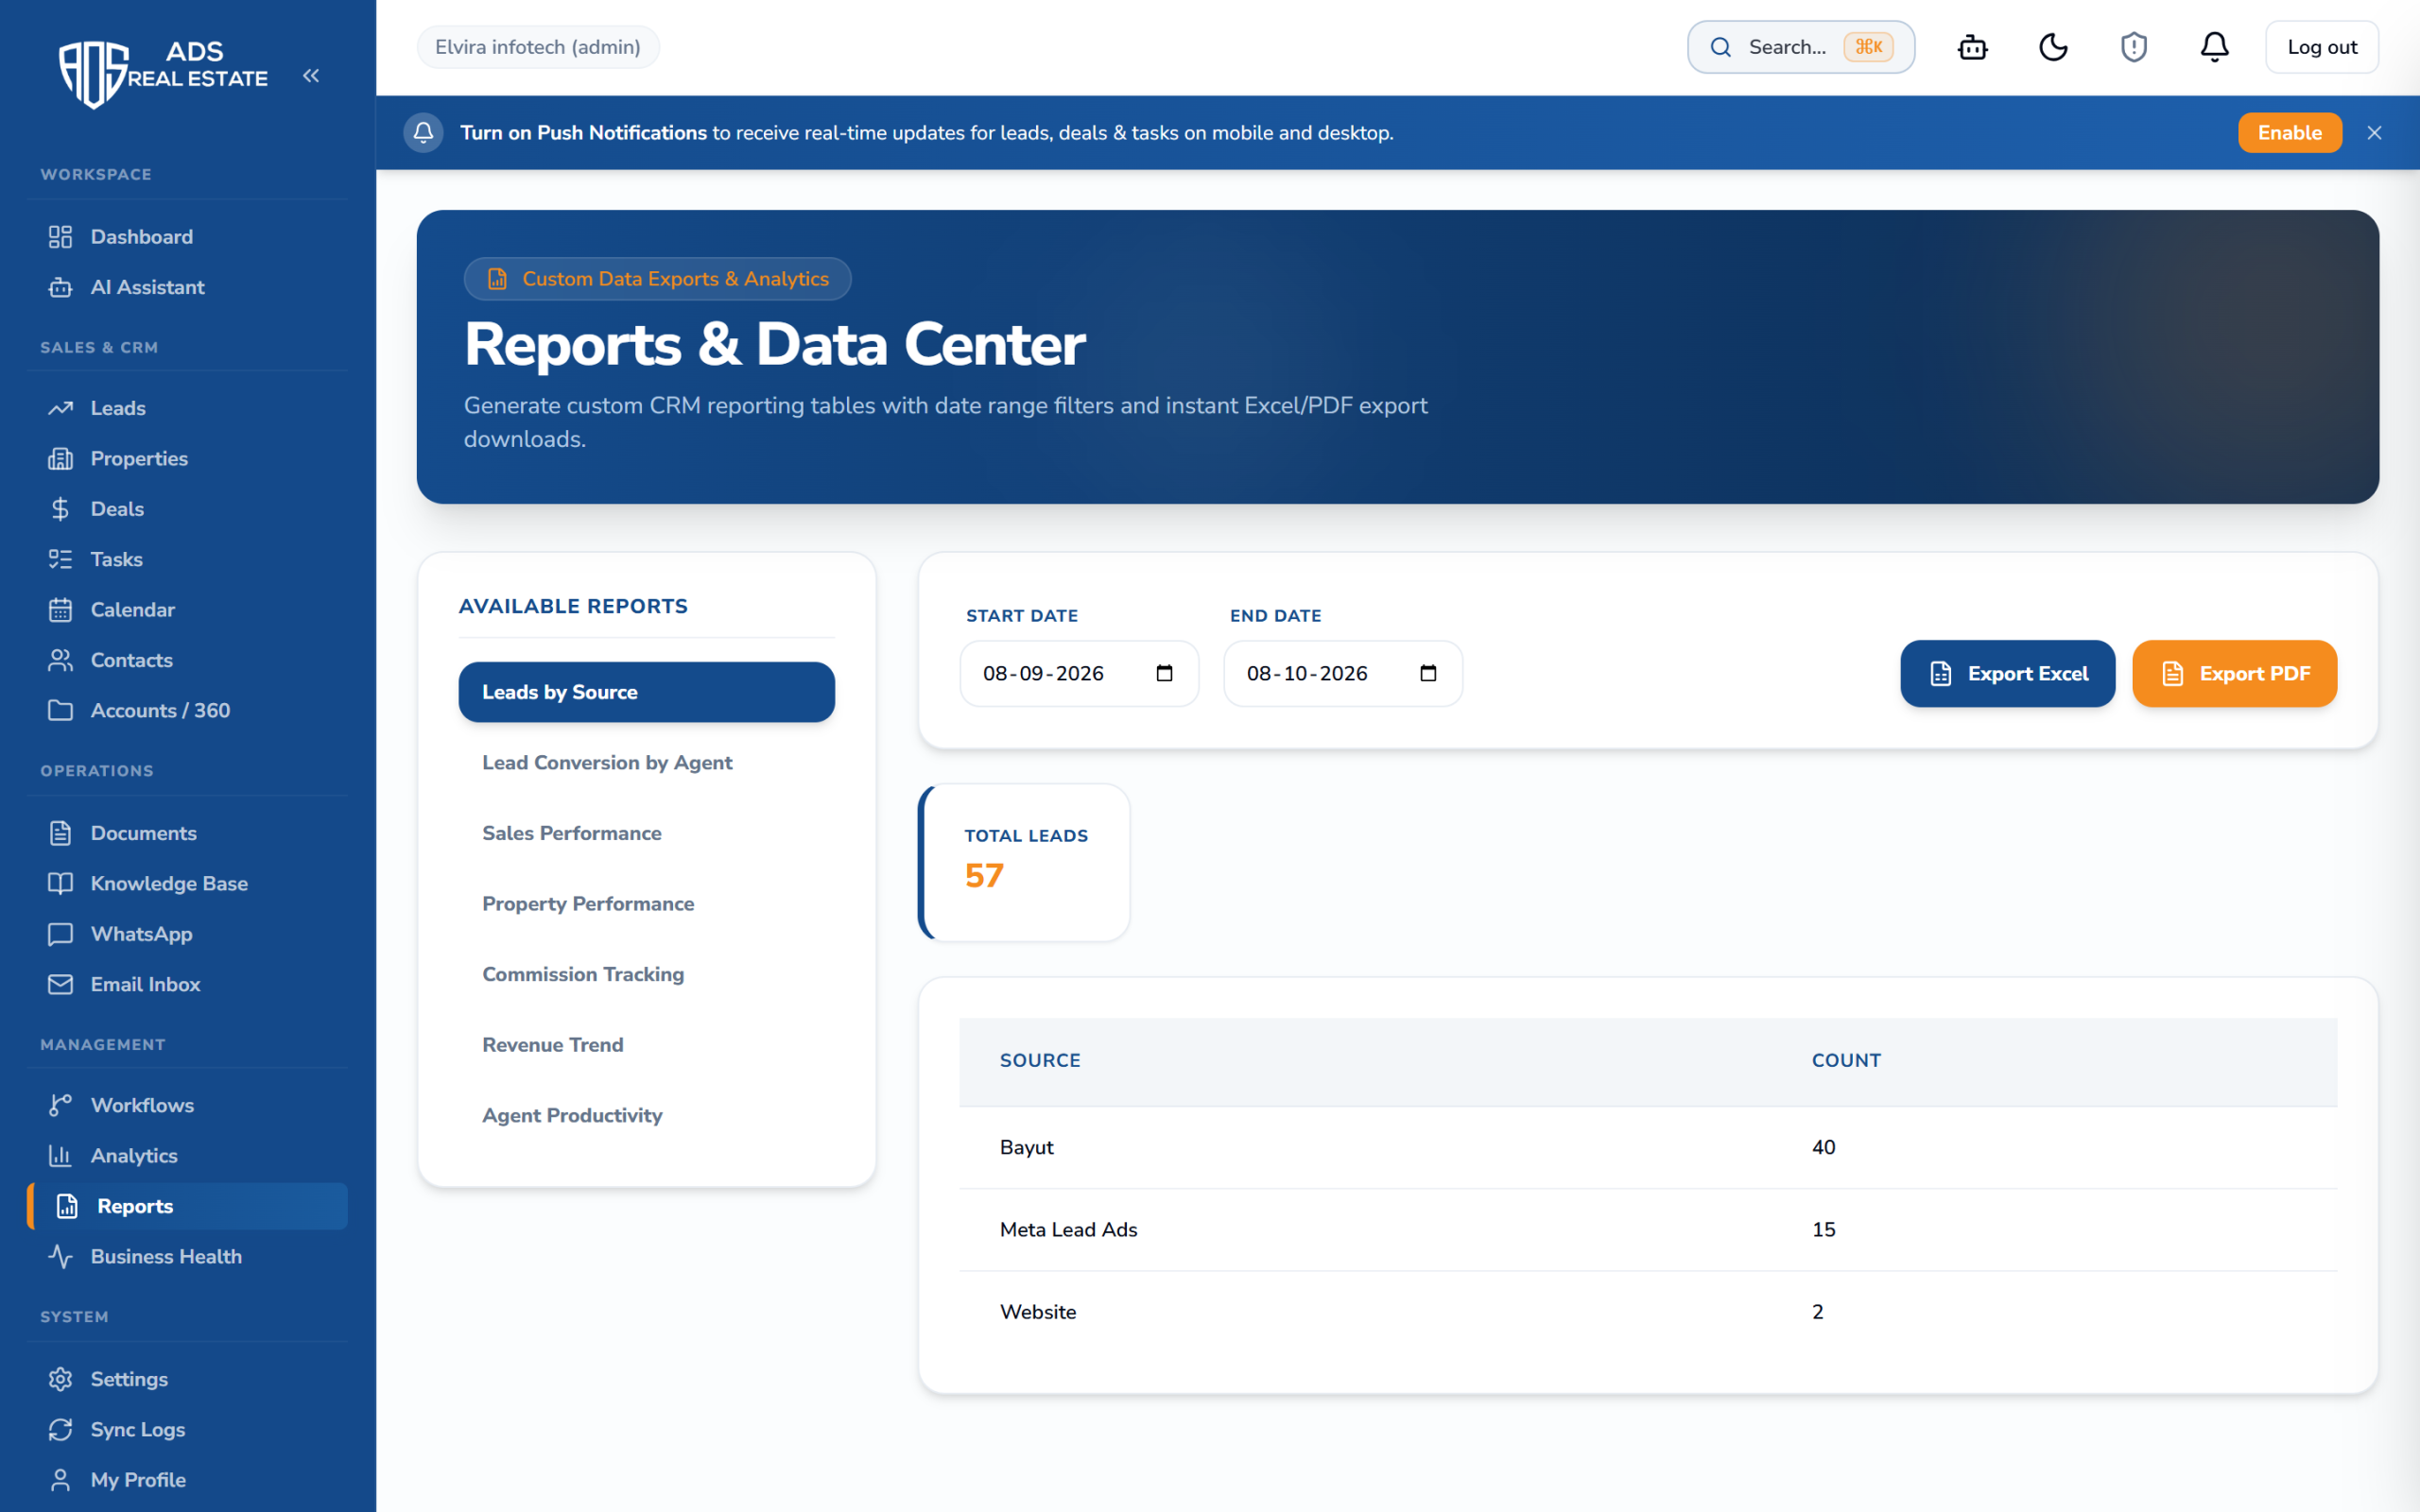Open Dashboard from the sidebar
The height and width of the screenshot is (1512, 2420).
click(x=187, y=237)
